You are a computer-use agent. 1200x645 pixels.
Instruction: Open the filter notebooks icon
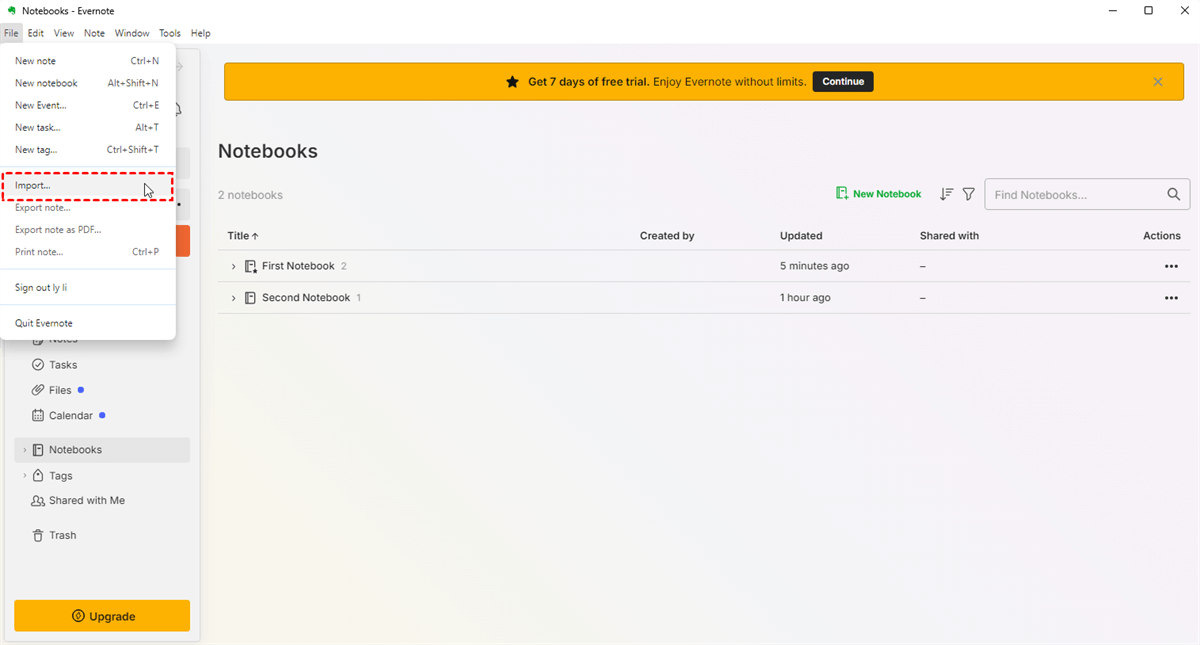point(968,194)
